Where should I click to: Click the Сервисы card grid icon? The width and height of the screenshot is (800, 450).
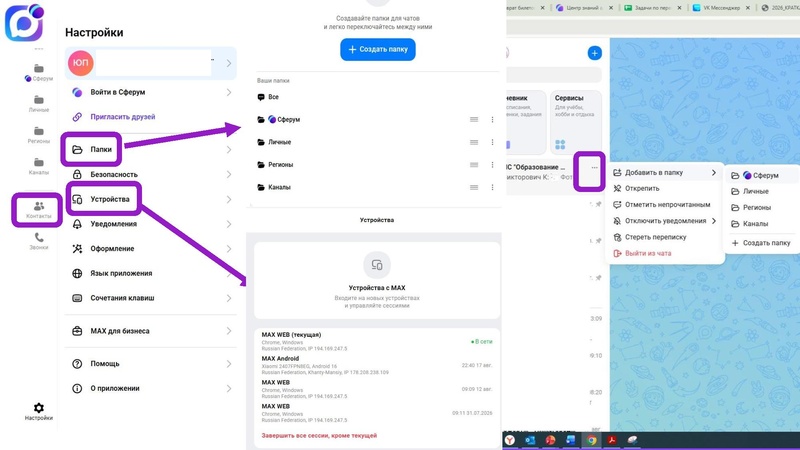pyautogui.click(x=560, y=145)
